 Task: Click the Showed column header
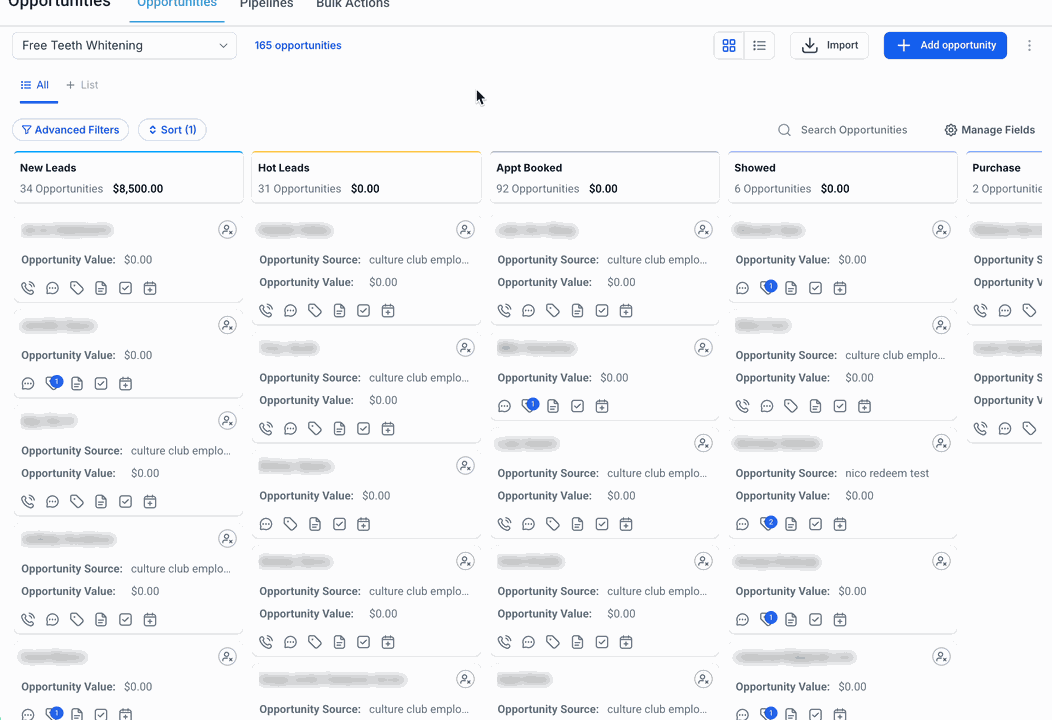coord(843,178)
